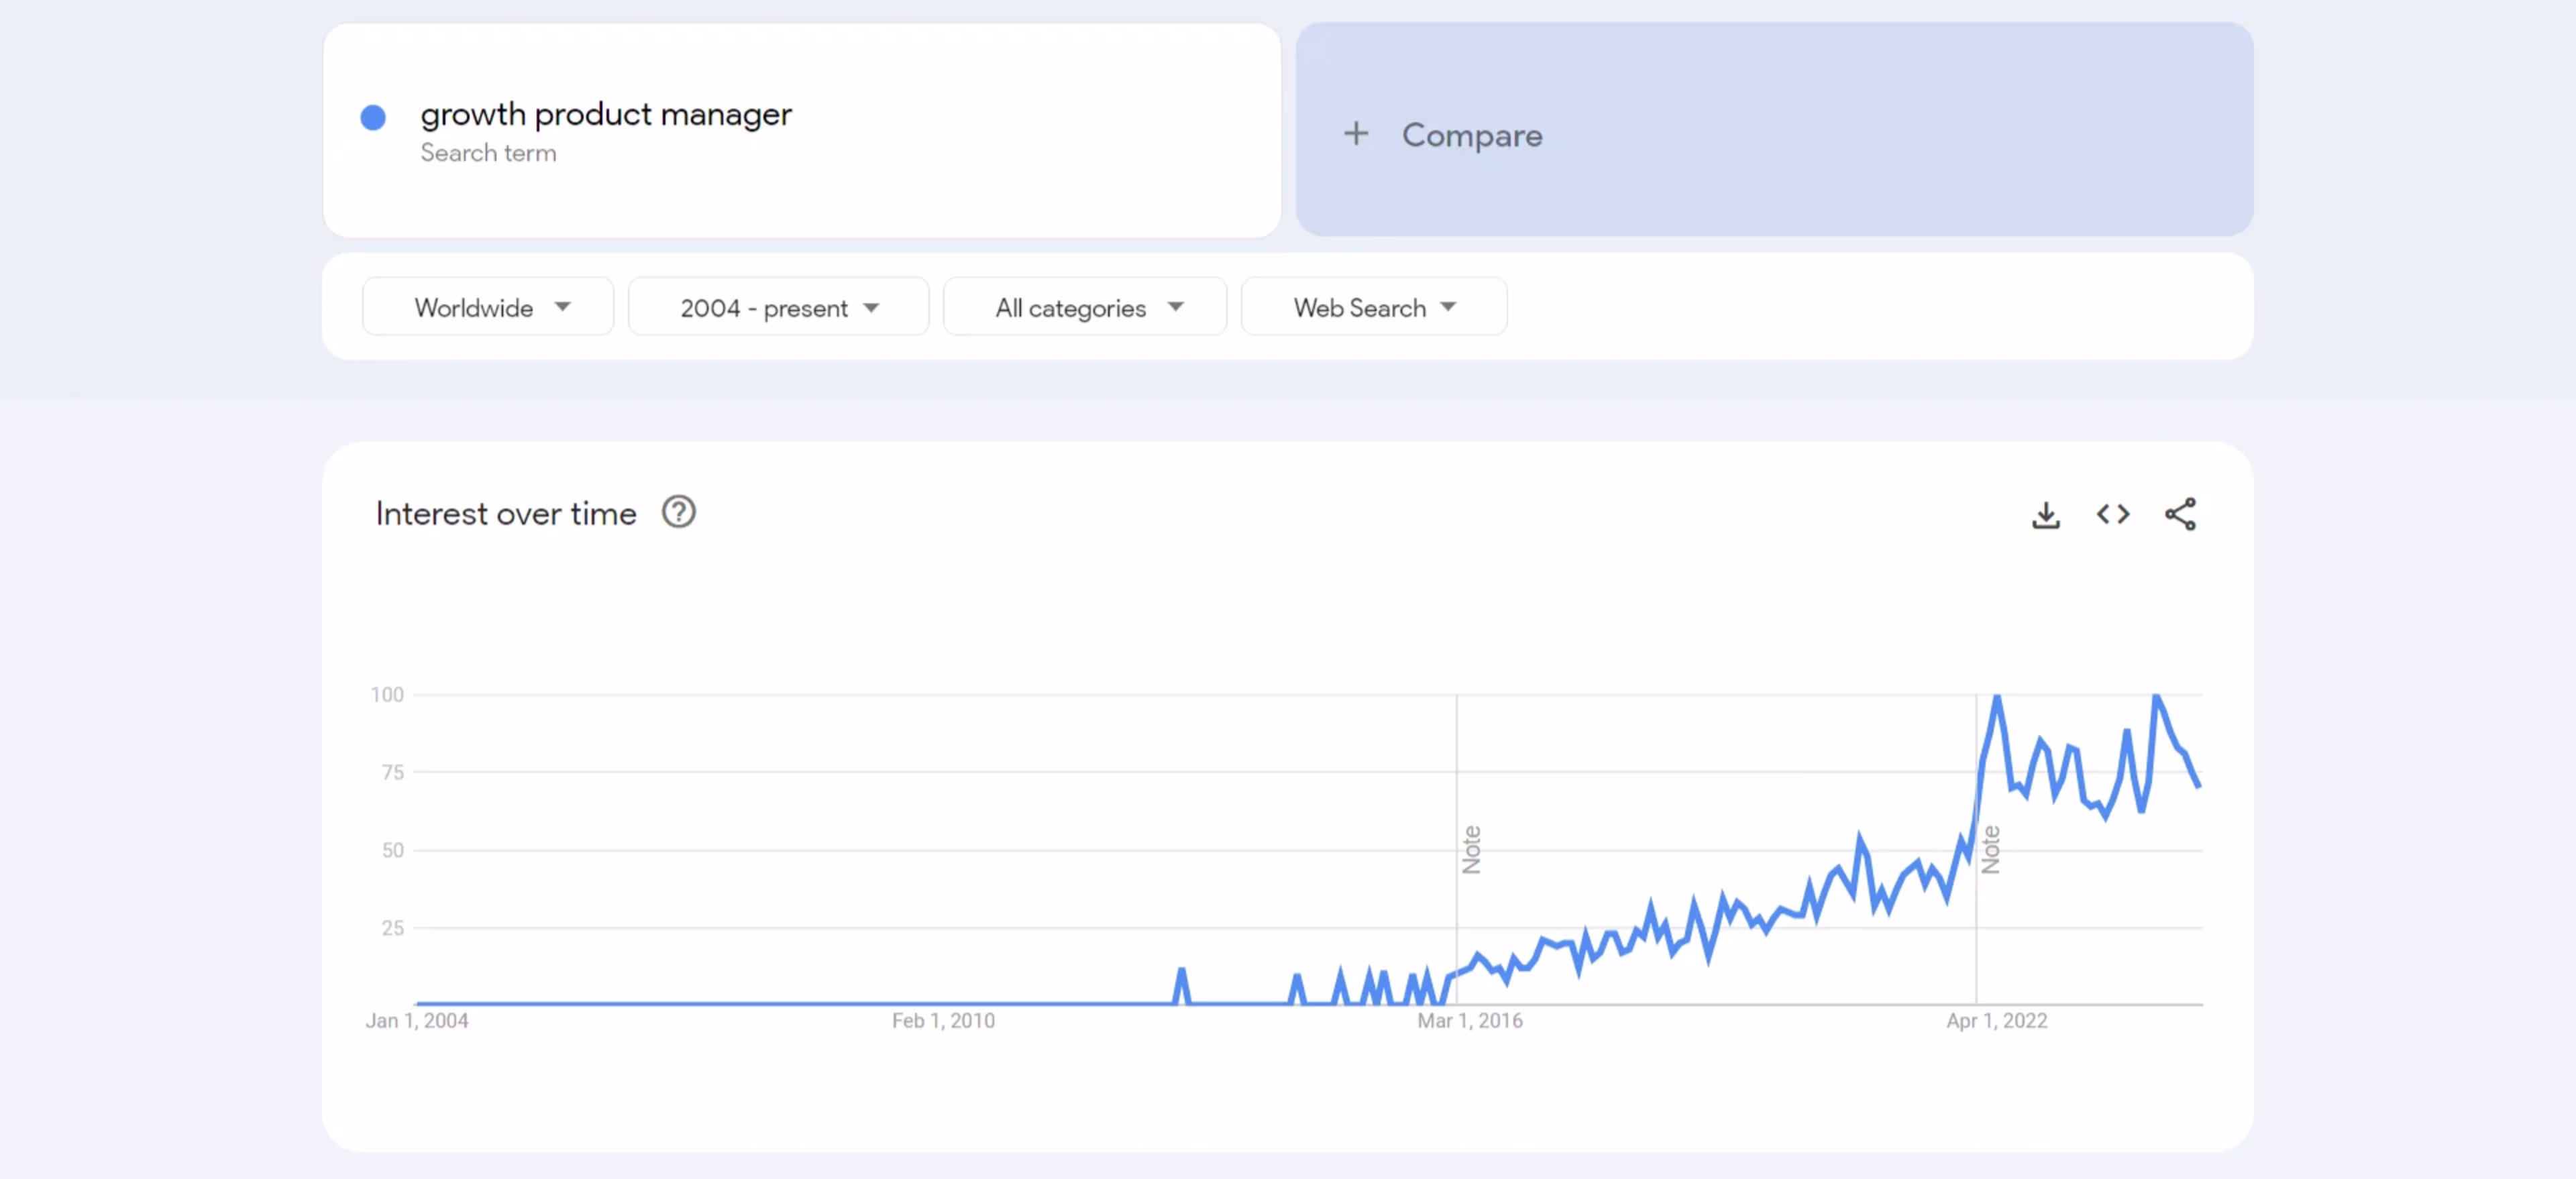This screenshot has height=1179, width=2576.
Task: Expand the All categories dropdown
Action: [1085, 308]
